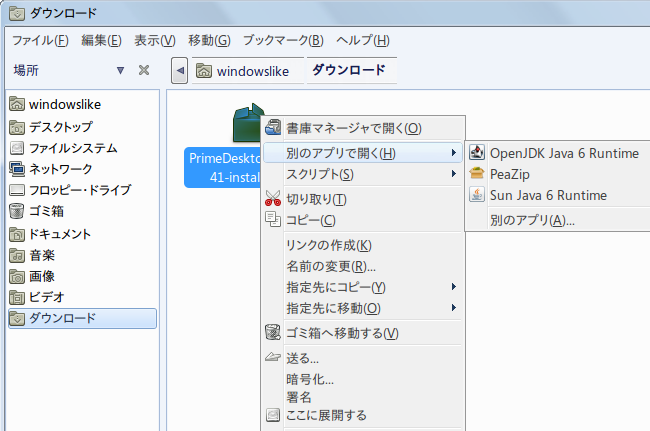Choose ゴミ箱へ移動する(V) menu entry
Viewport: 650px width, 431px height.
363,333
